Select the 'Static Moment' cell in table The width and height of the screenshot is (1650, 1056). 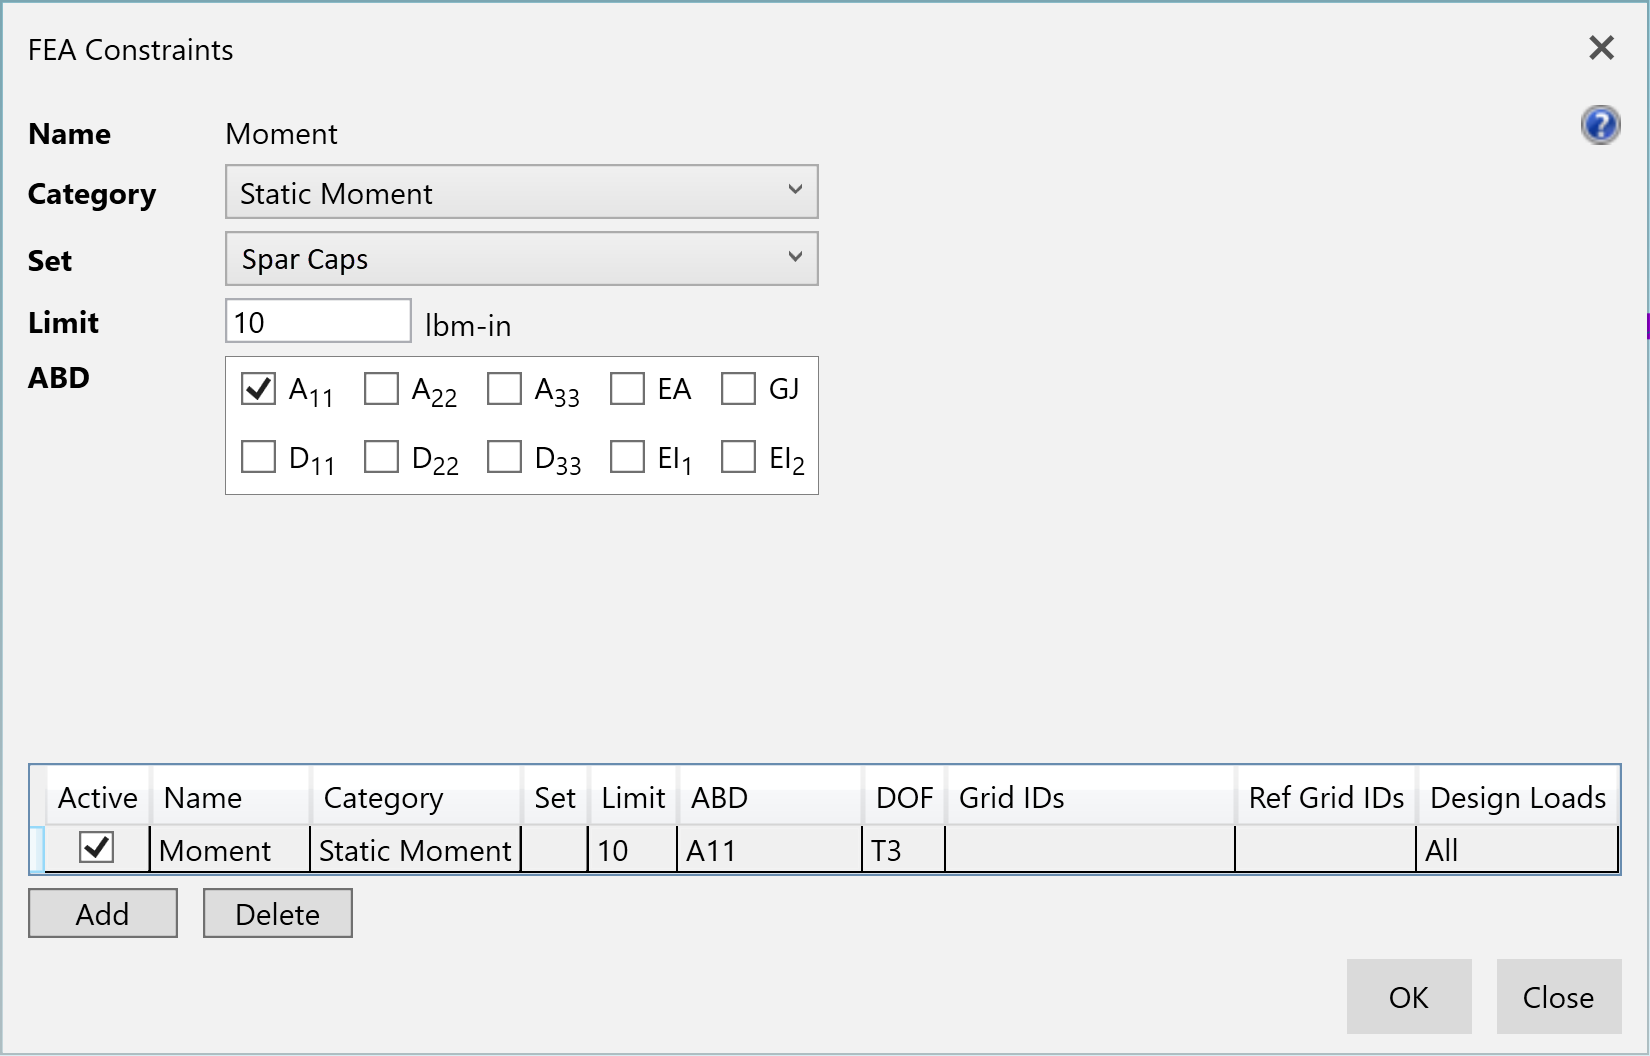pyautogui.click(x=415, y=850)
